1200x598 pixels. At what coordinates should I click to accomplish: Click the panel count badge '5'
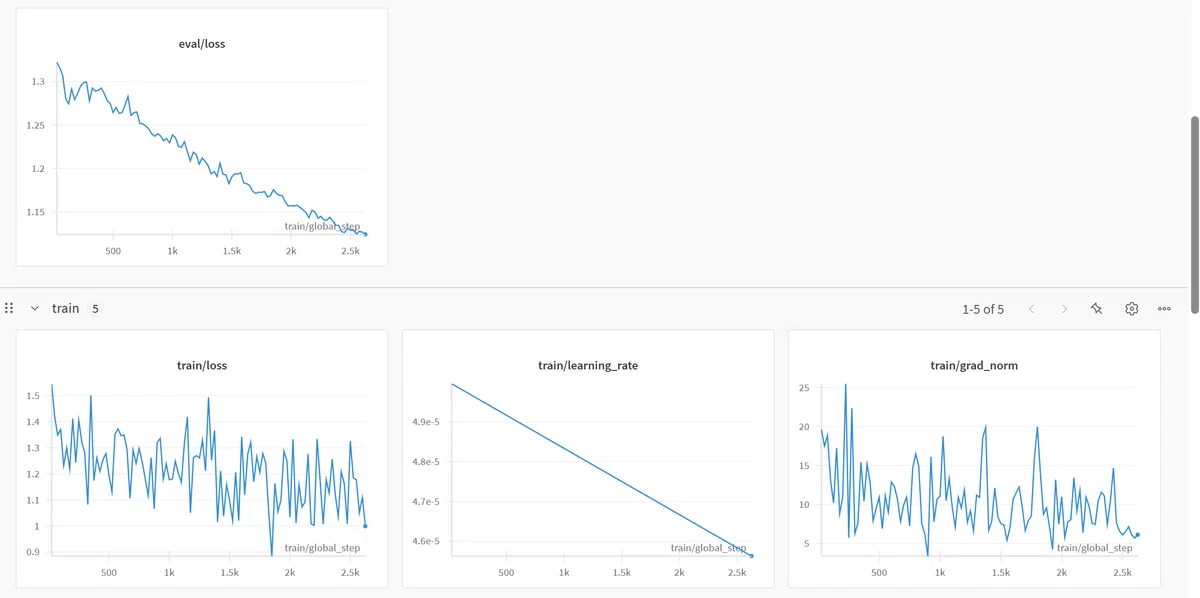[x=95, y=309]
